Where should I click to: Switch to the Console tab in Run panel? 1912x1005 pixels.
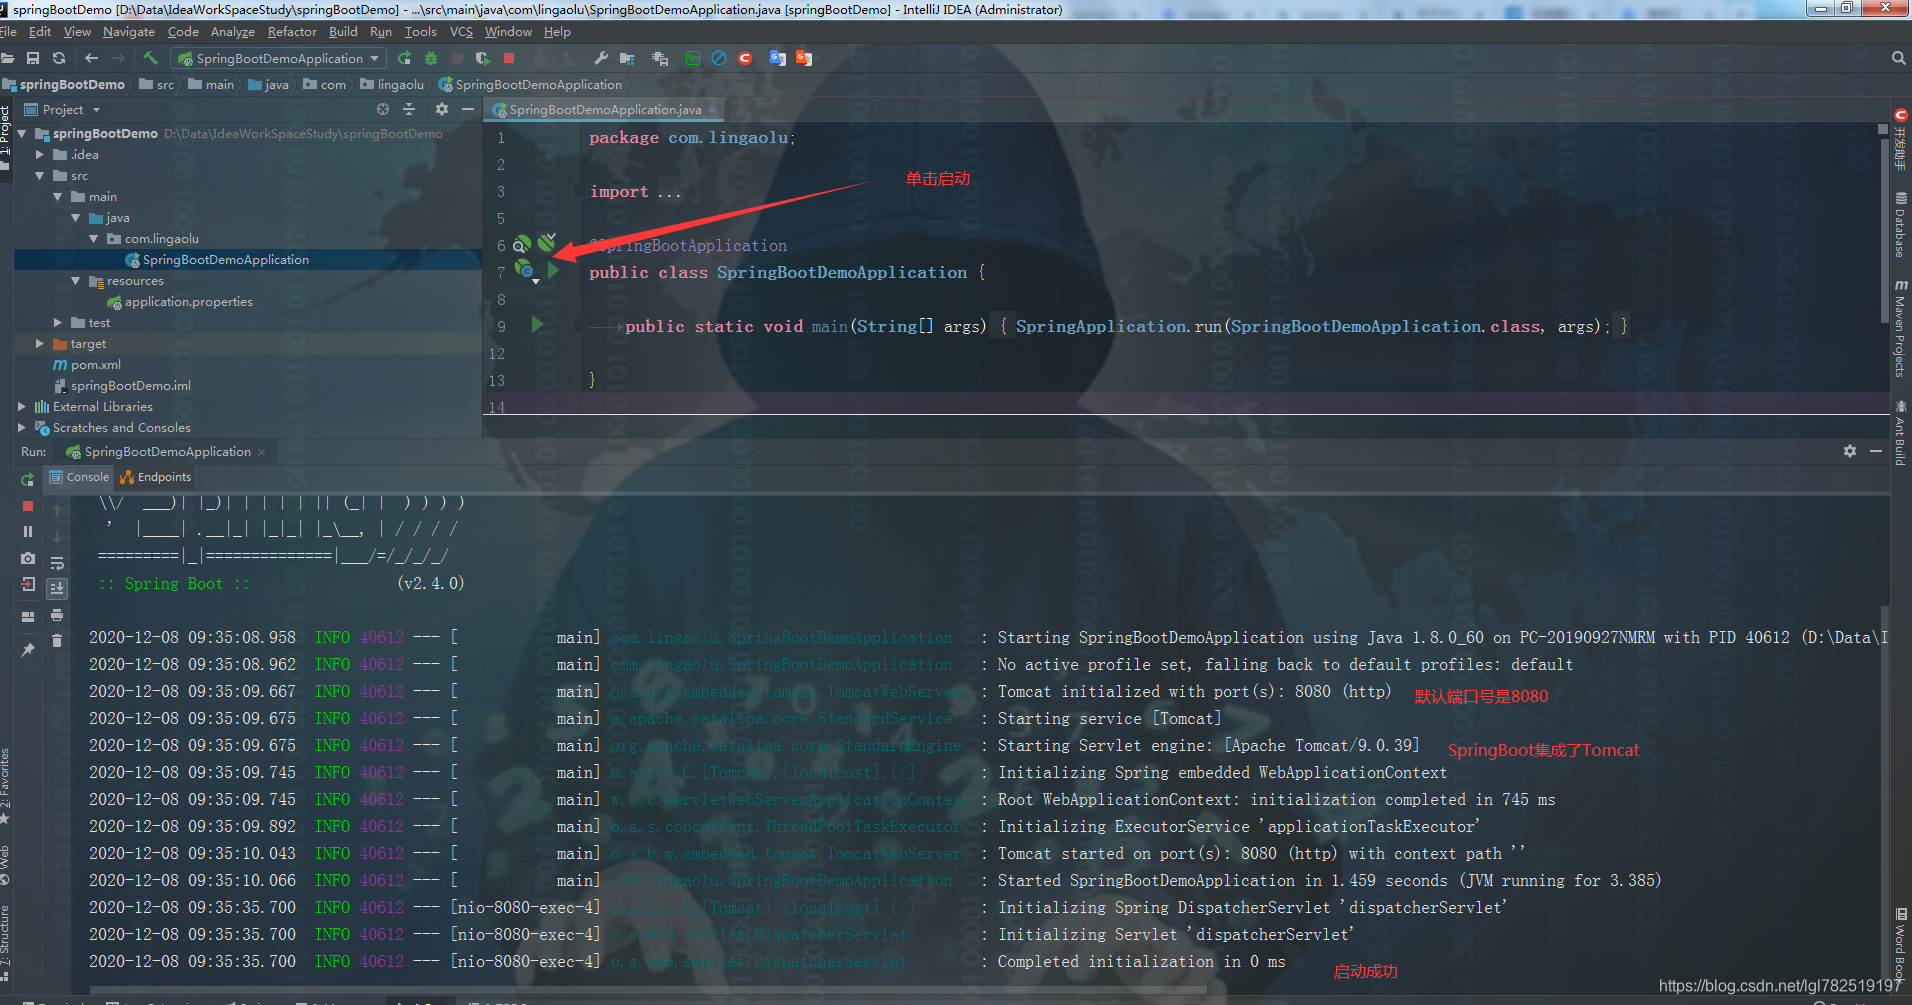[x=79, y=477]
